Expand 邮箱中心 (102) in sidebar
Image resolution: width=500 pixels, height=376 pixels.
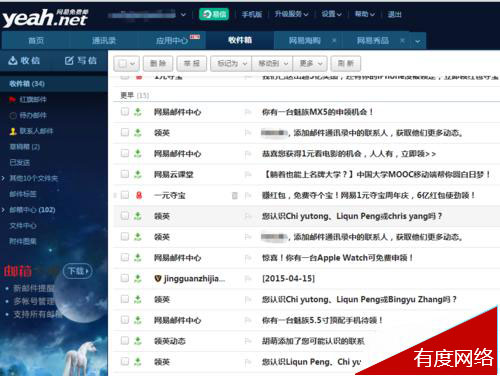tap(3, 210)
